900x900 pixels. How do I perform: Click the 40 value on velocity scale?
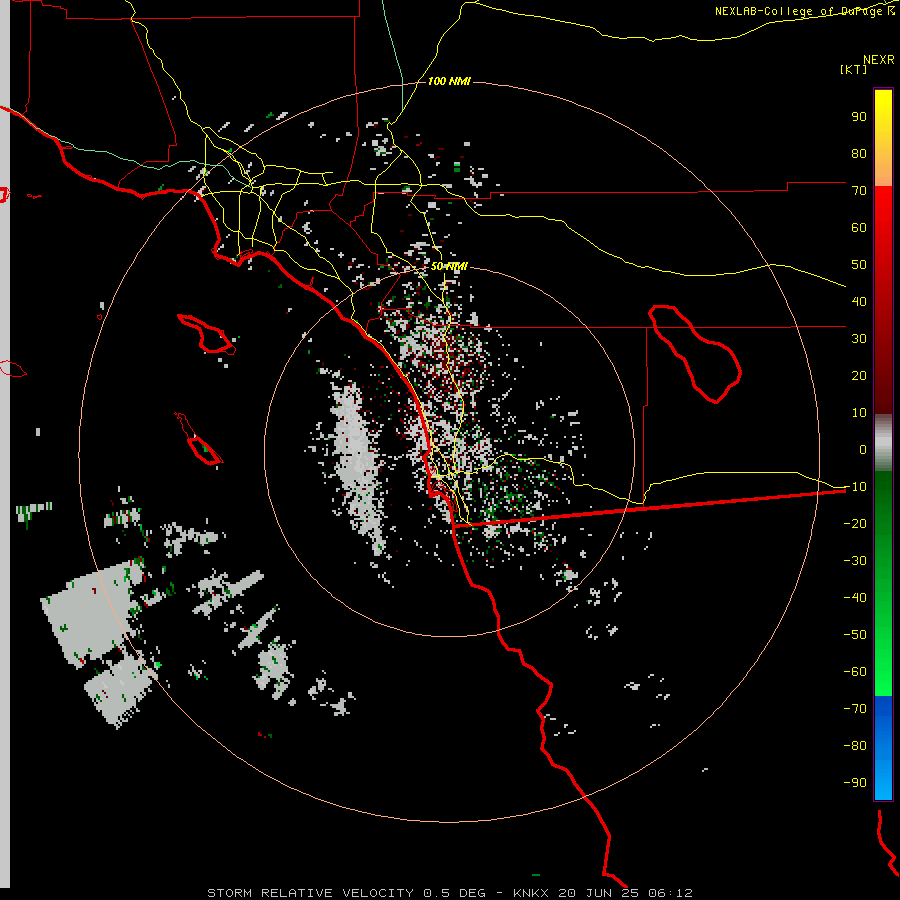pos(859,301)
